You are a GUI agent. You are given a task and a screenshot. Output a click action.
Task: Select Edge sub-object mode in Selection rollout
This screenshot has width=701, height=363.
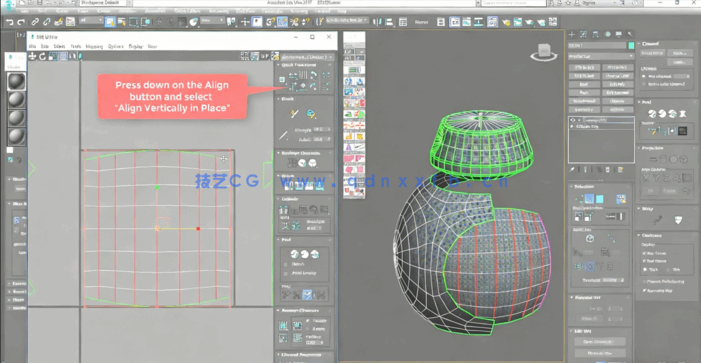[590, 199]
